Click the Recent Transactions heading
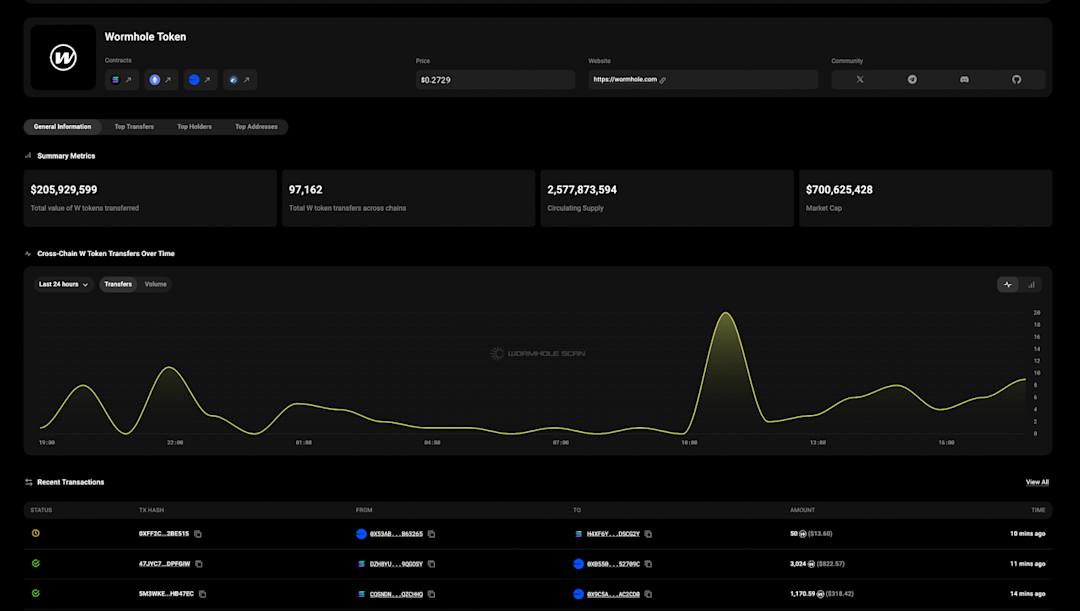The image size is (1080, 611). coord(70,482)
